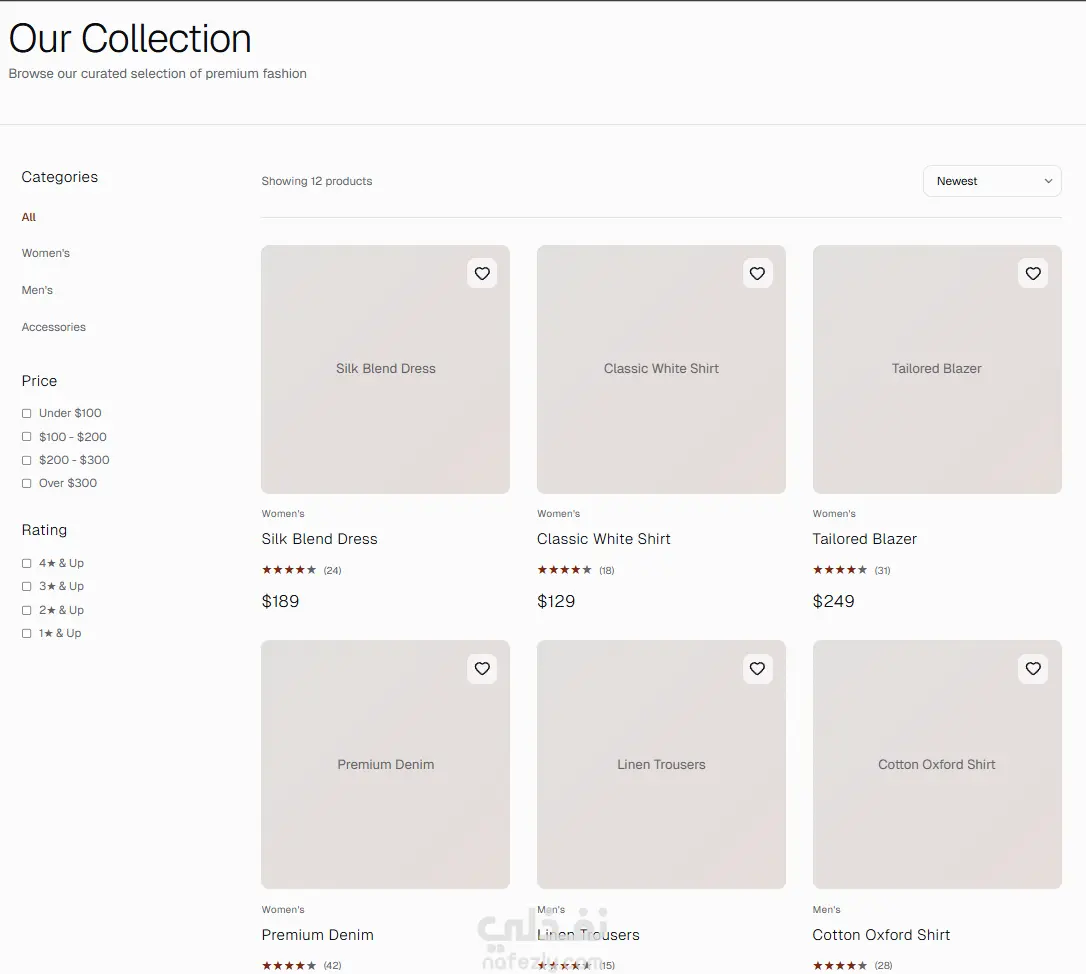Click the $189 price text

281,601
